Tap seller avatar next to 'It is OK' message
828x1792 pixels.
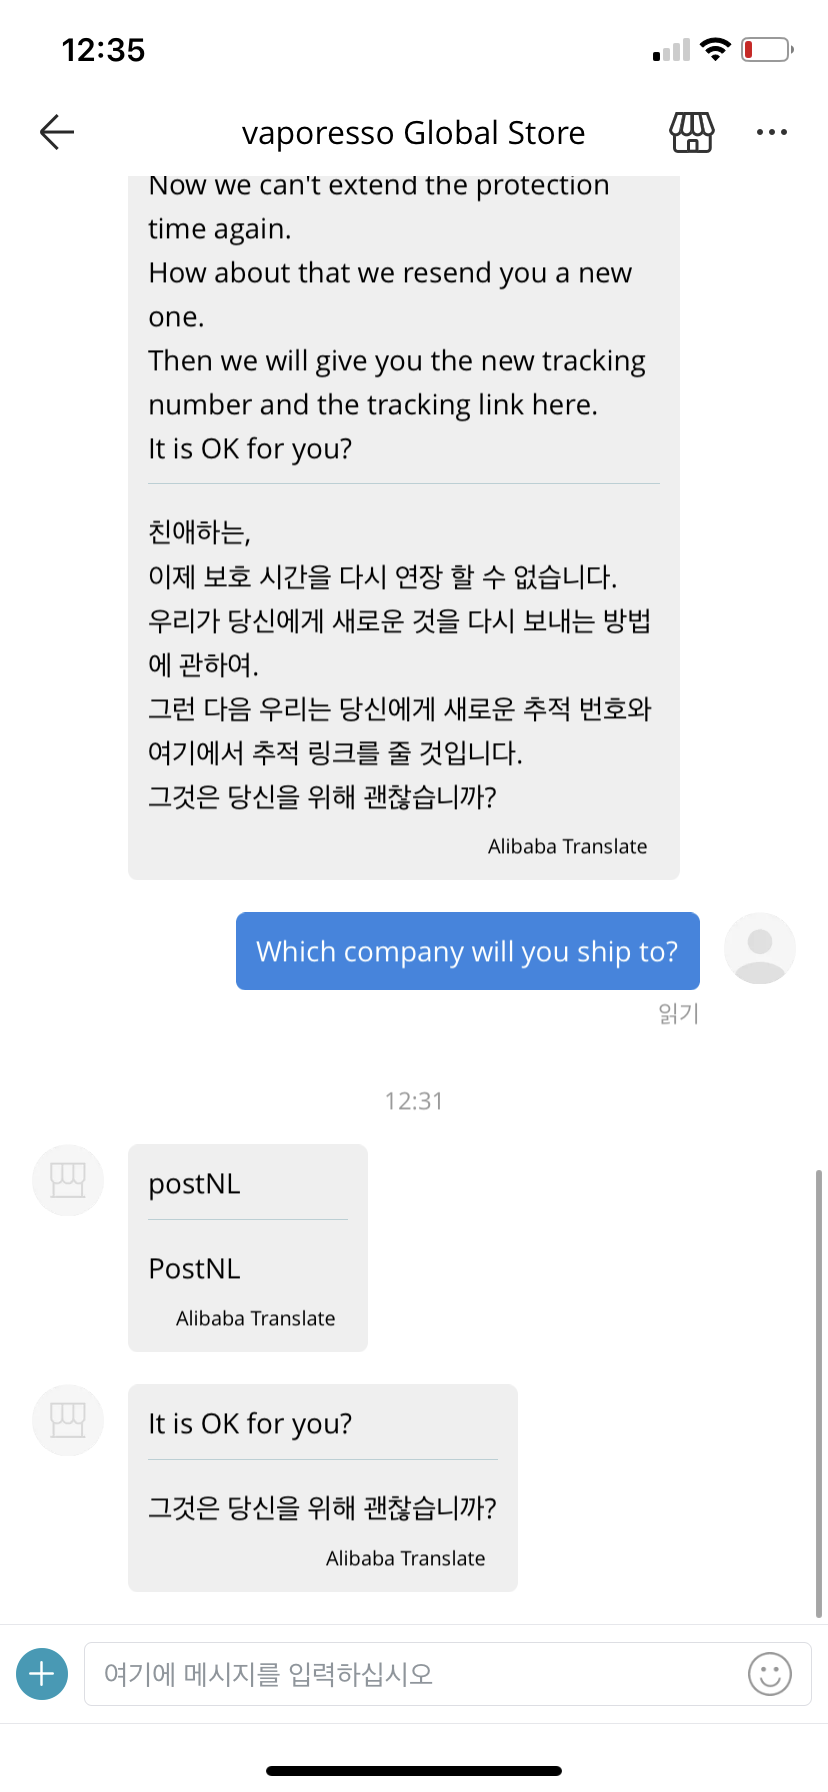(x=68, y=1420)
